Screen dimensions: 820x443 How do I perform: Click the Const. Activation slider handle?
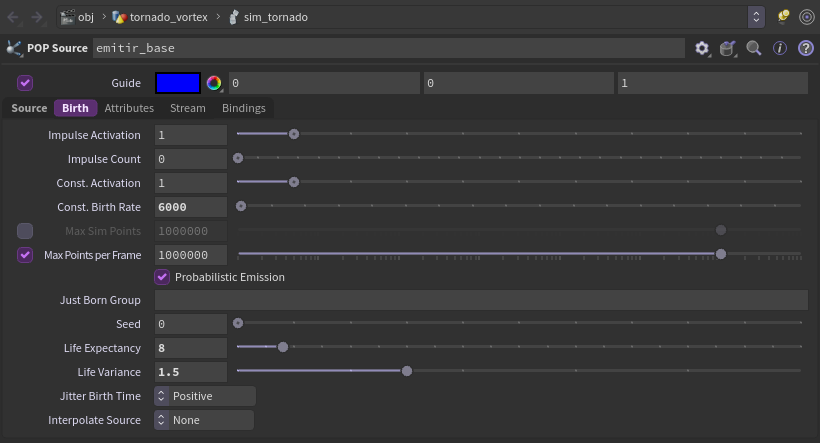click(x=294, y=182)
